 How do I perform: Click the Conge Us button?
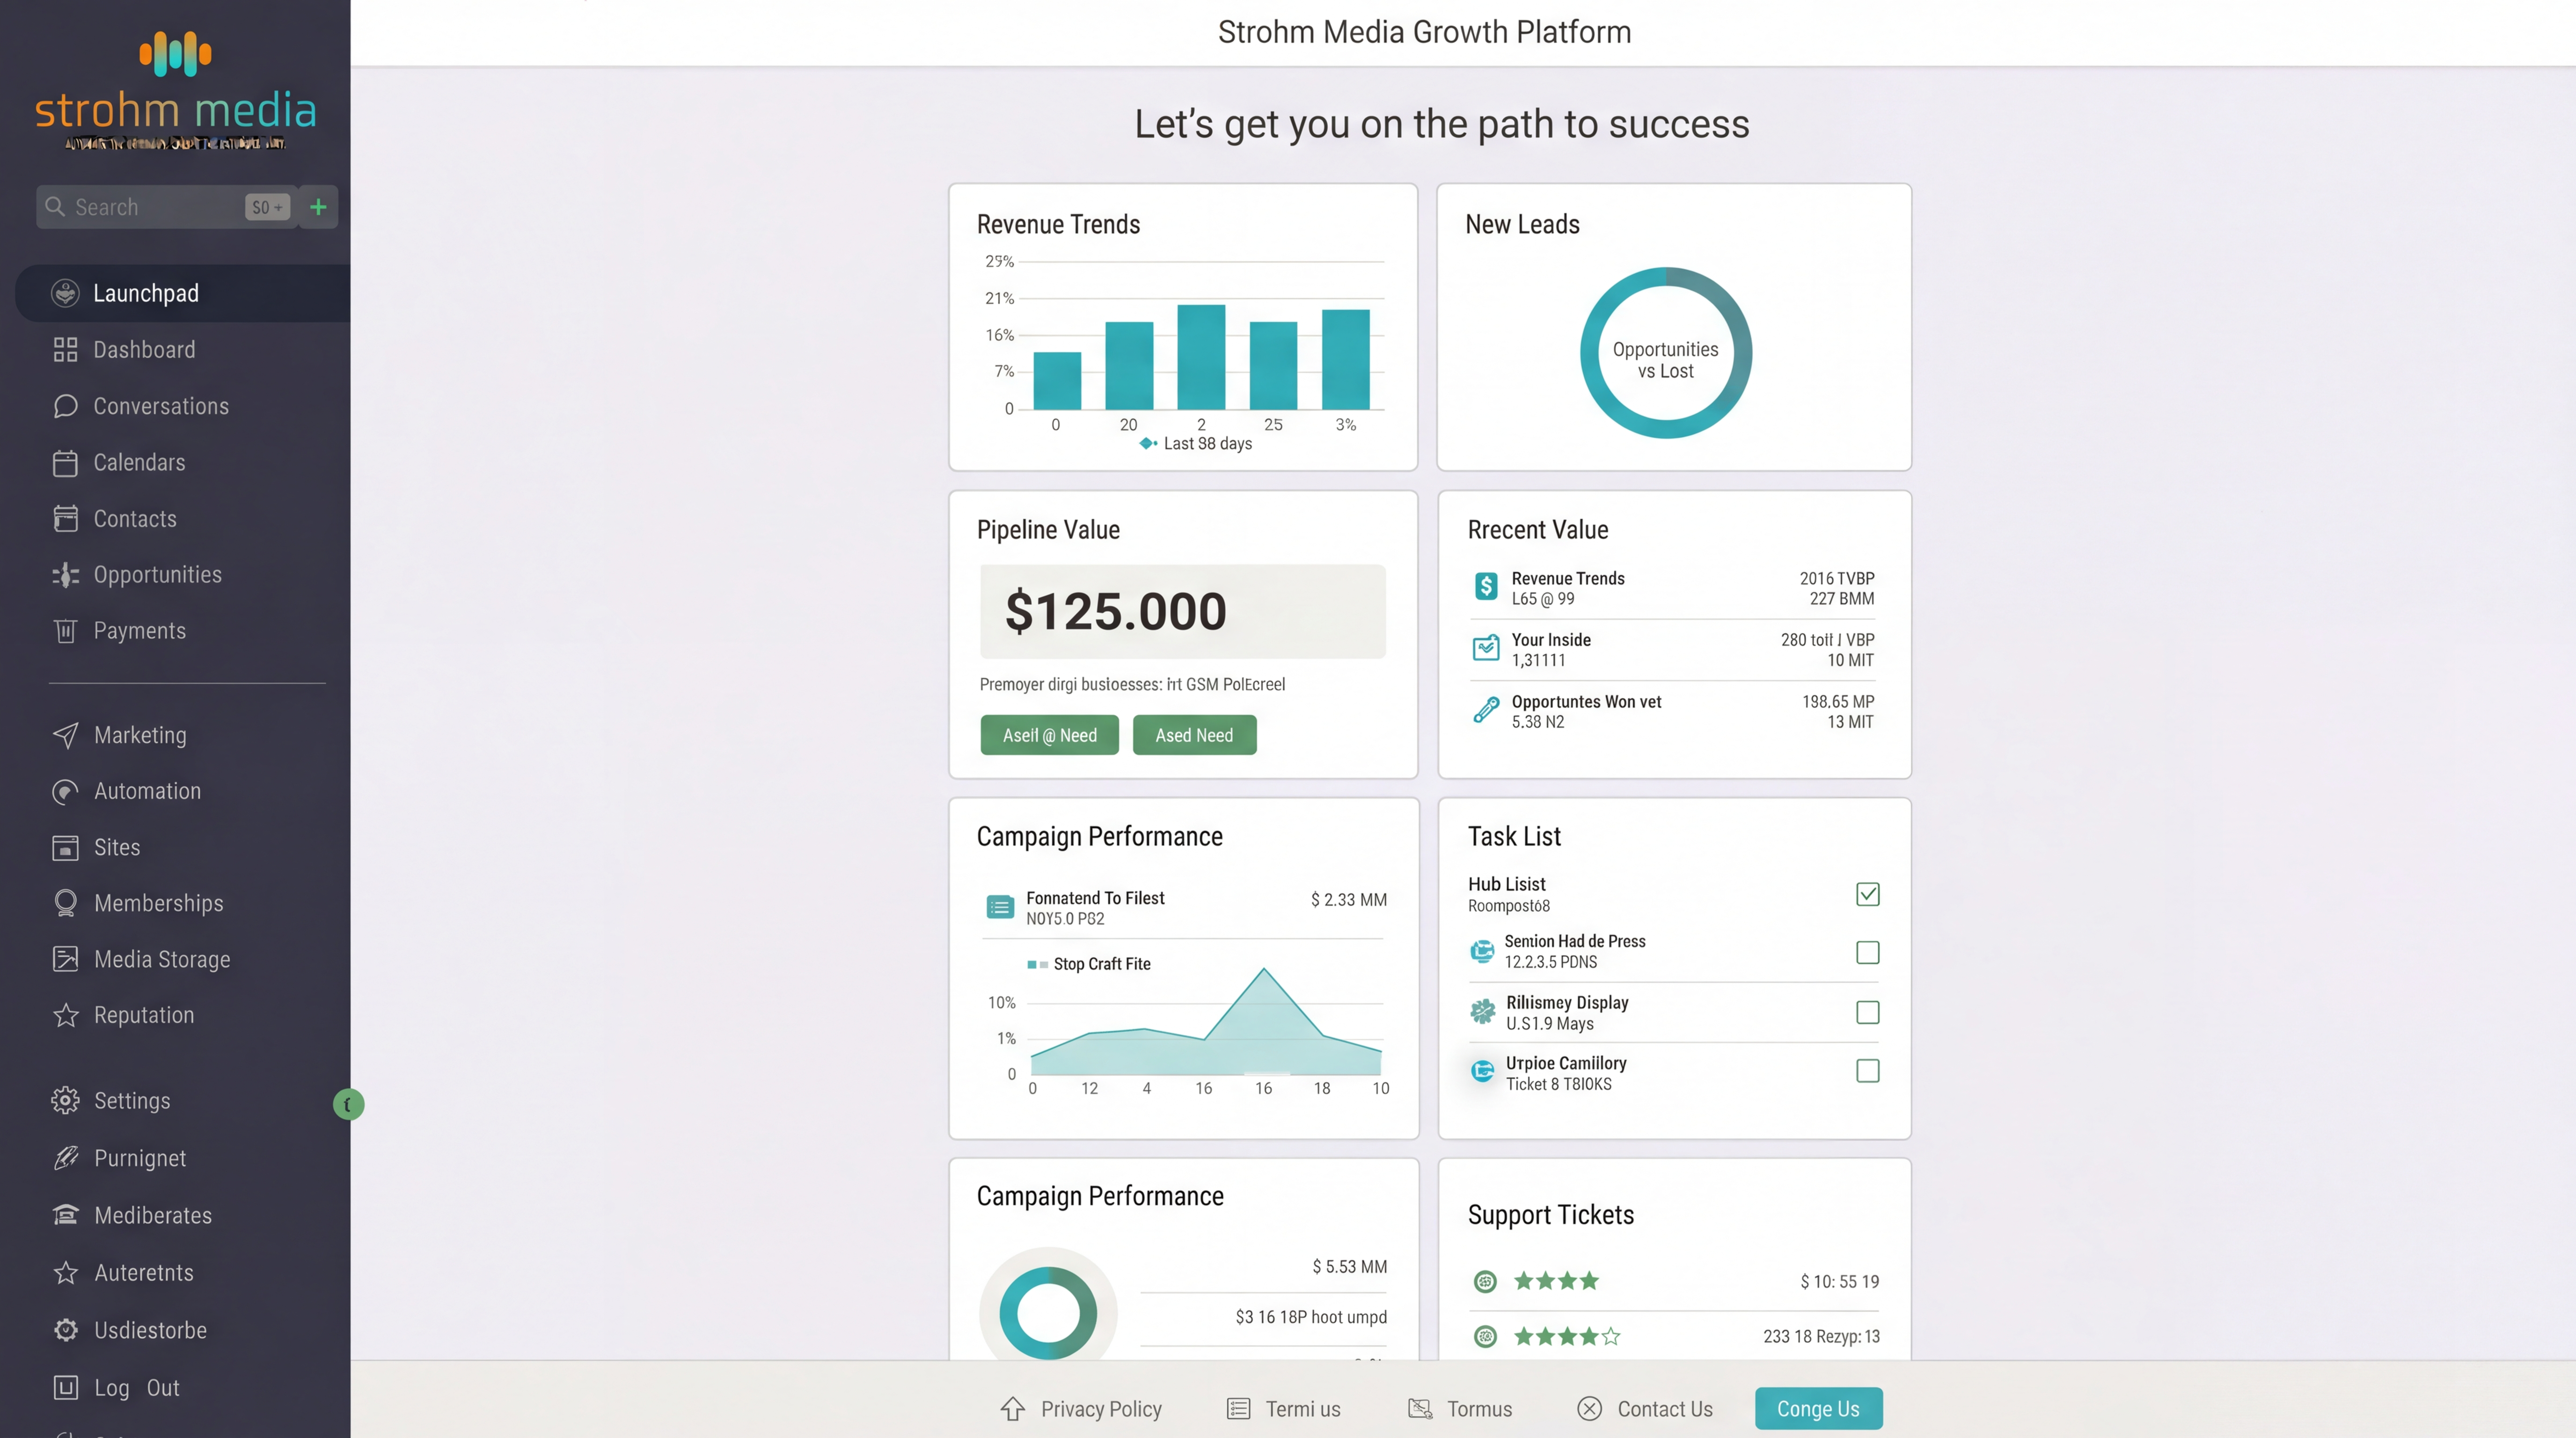(x=1817, y=1409)
